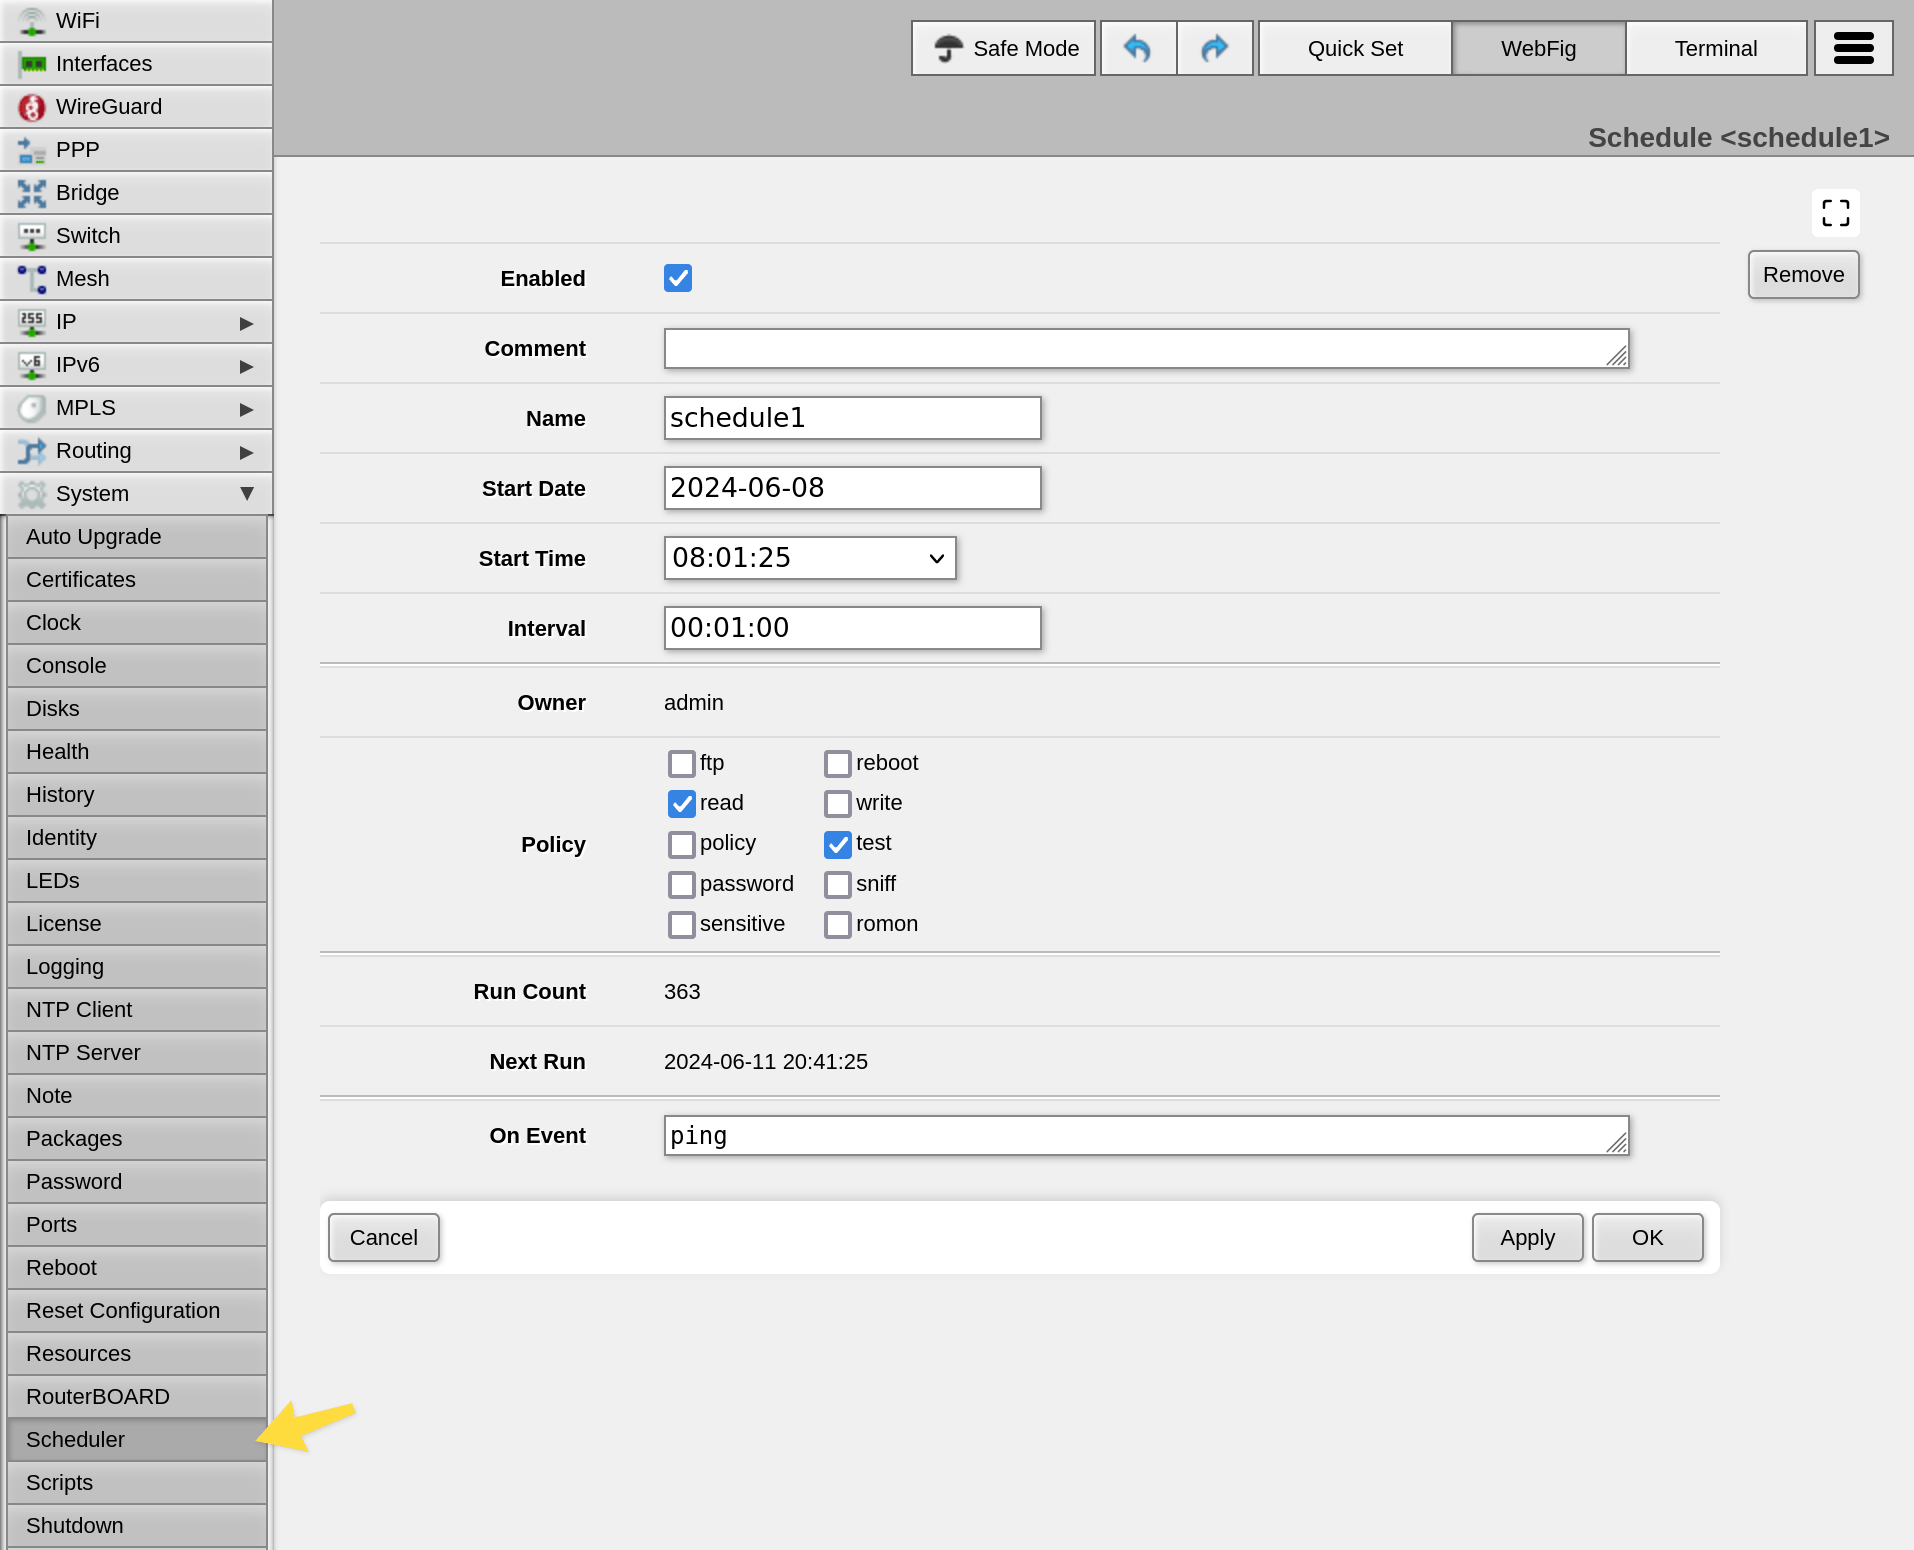Expand the IP sidebar menu
This screenshot has width=1914, height=1550.
(x=245, y=322)
